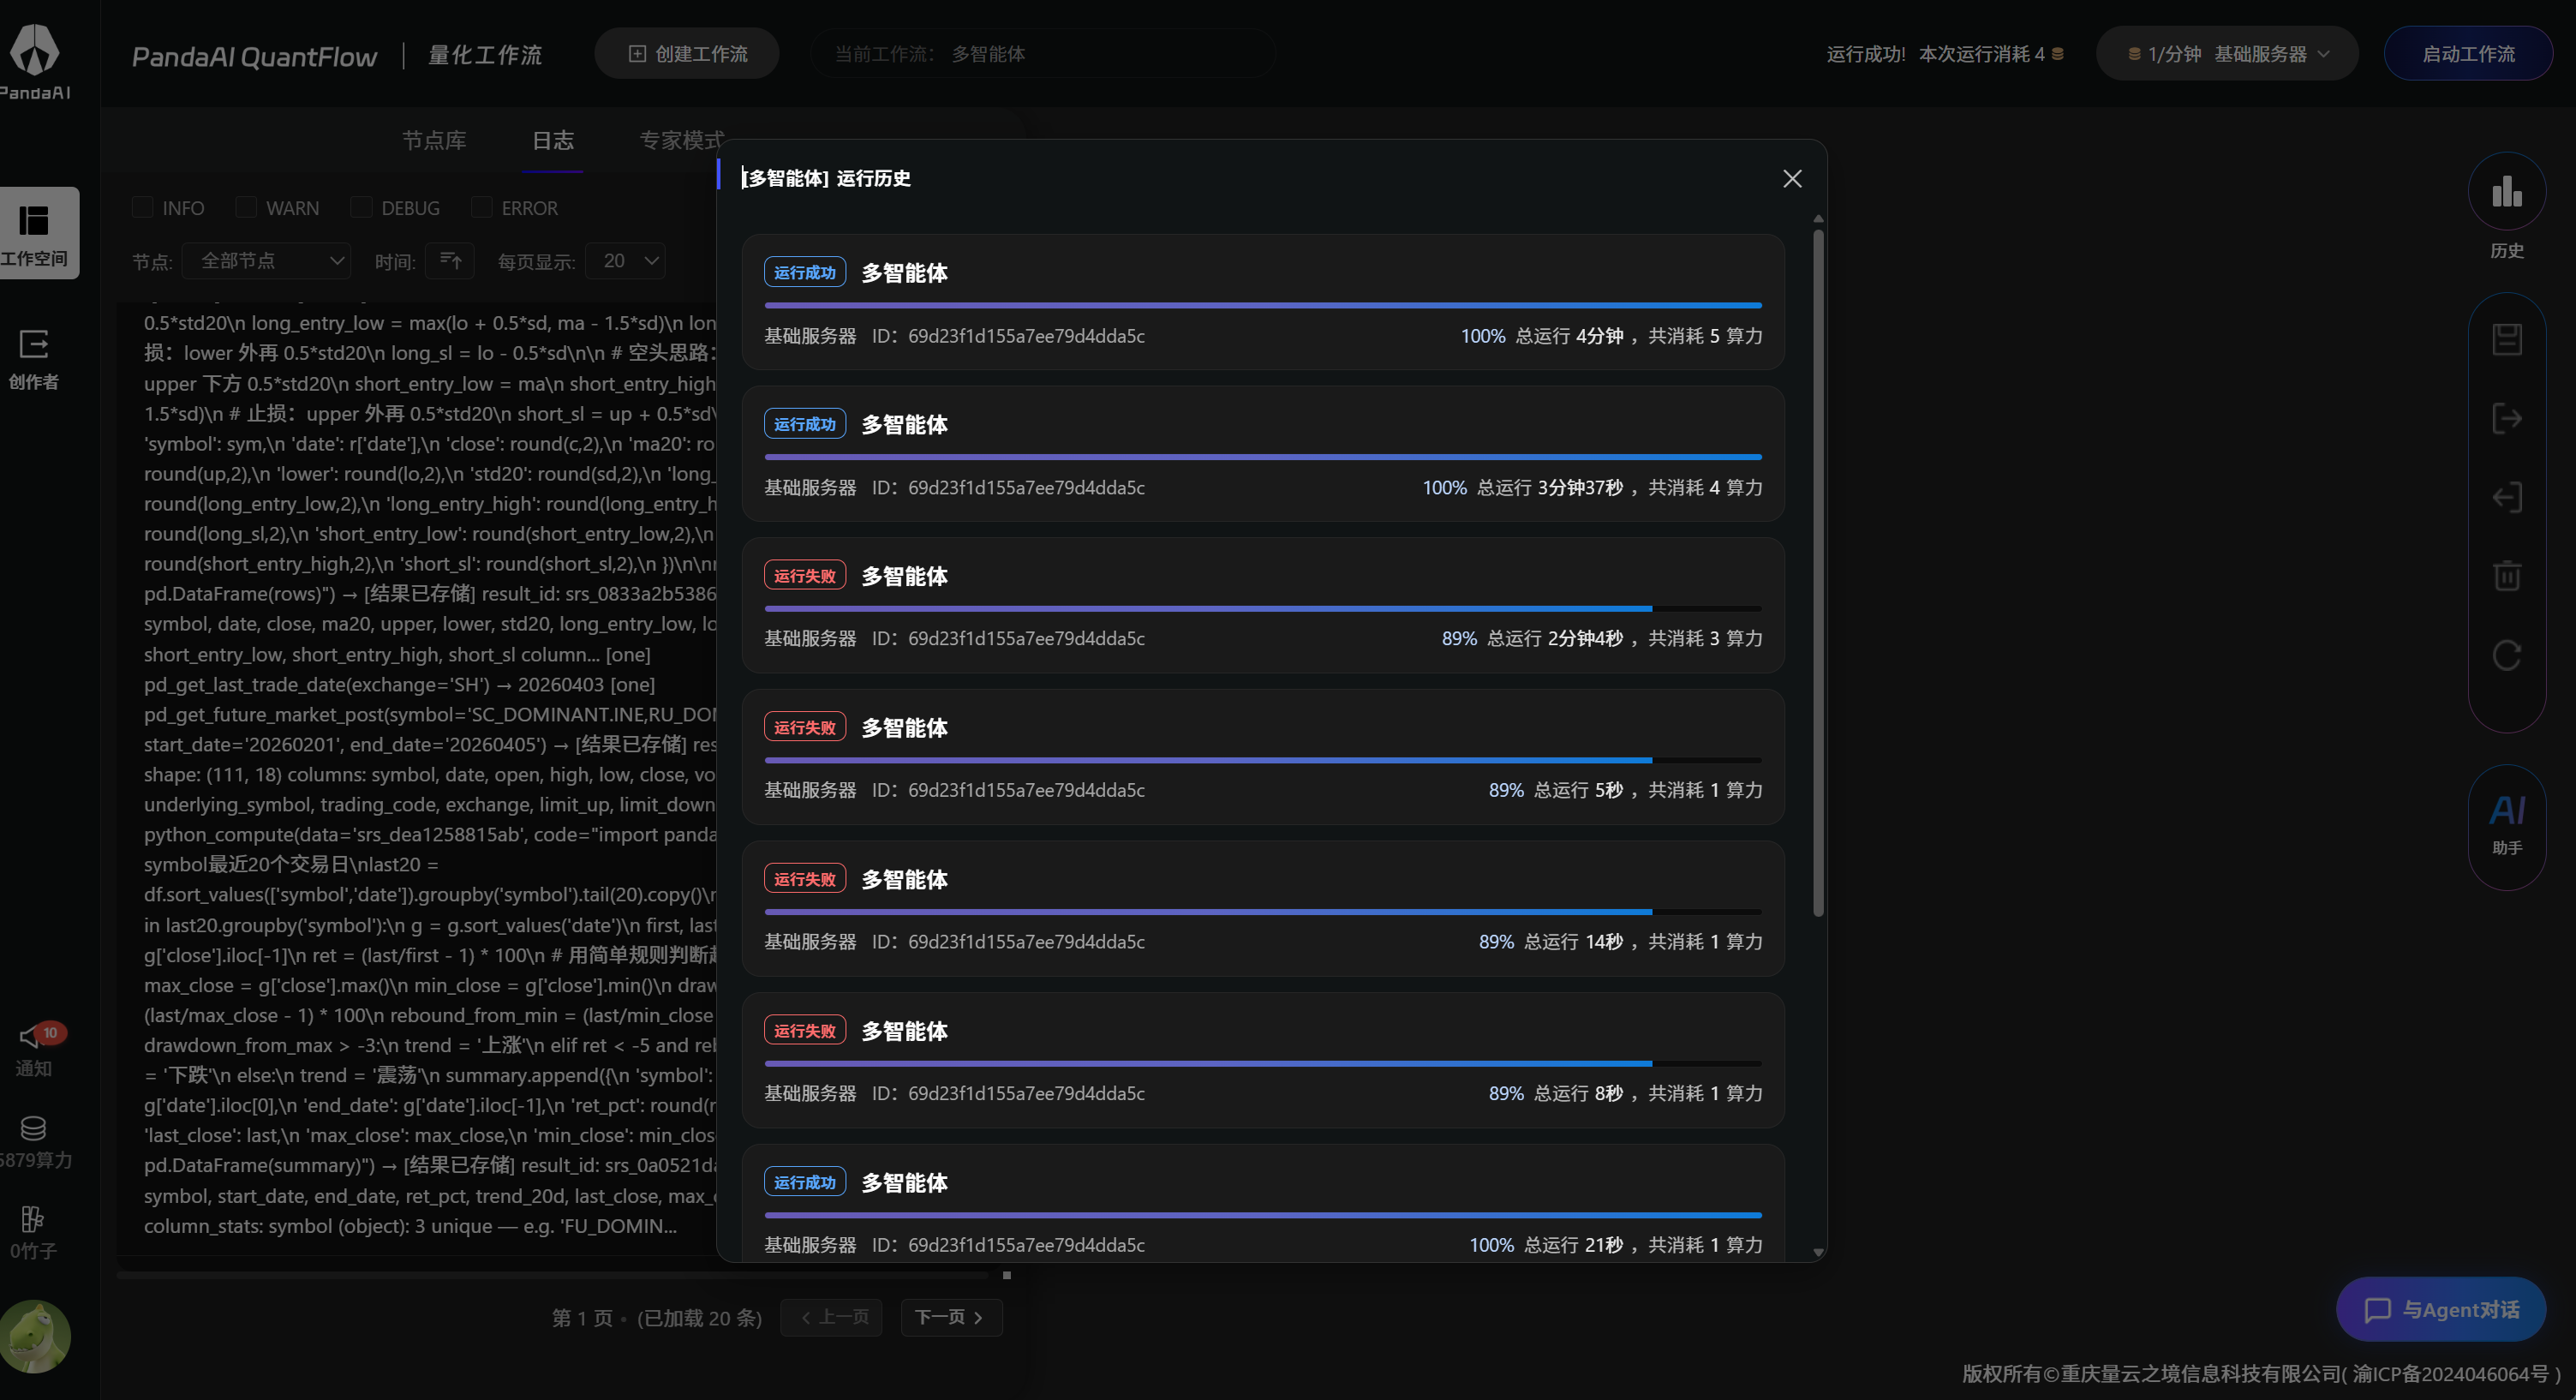Enable the WARN log filter checkbox
Screen dimensions: 2576x1400
(x=246, y=208)
